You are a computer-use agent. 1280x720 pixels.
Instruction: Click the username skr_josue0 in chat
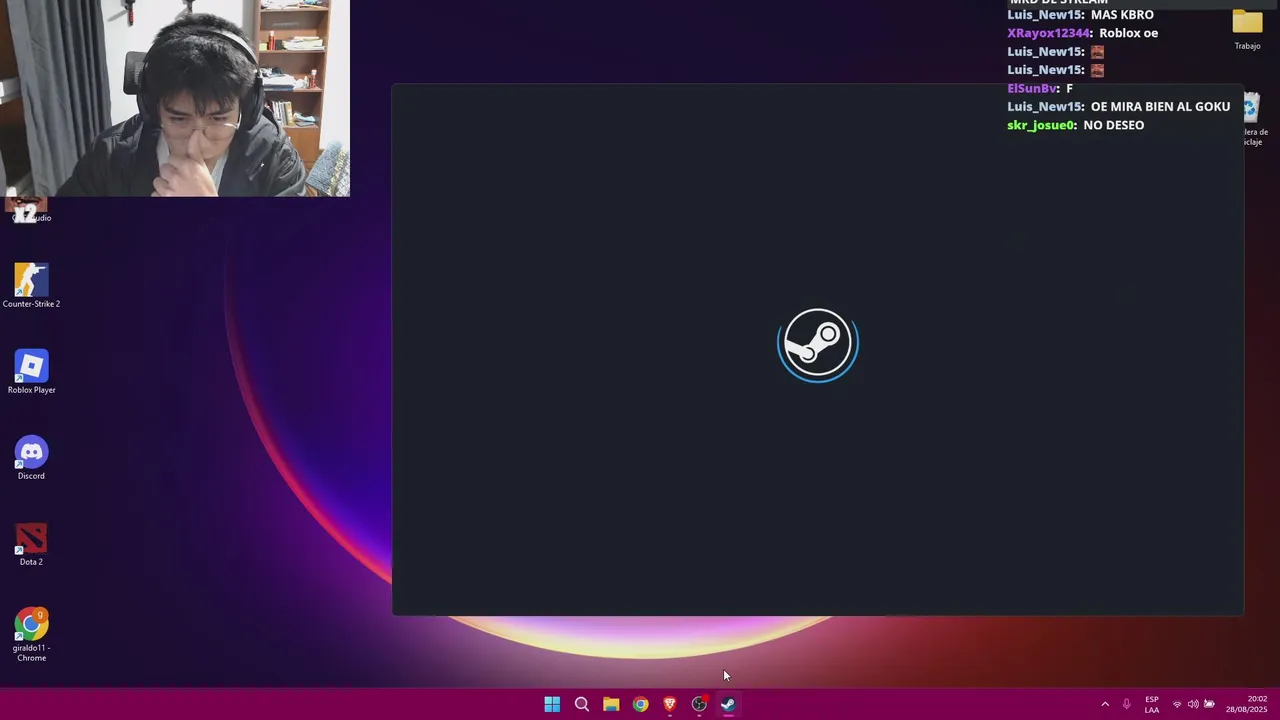1041,125
